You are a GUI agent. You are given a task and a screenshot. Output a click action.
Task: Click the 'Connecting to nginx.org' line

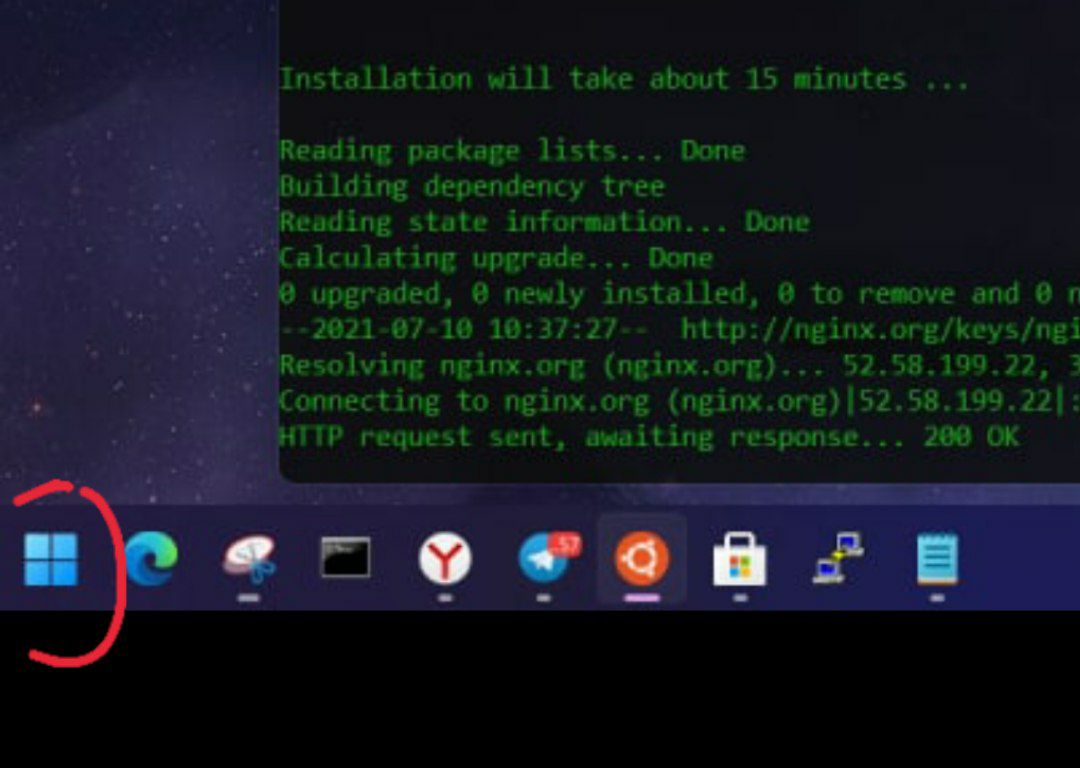[x=679, y=402]
